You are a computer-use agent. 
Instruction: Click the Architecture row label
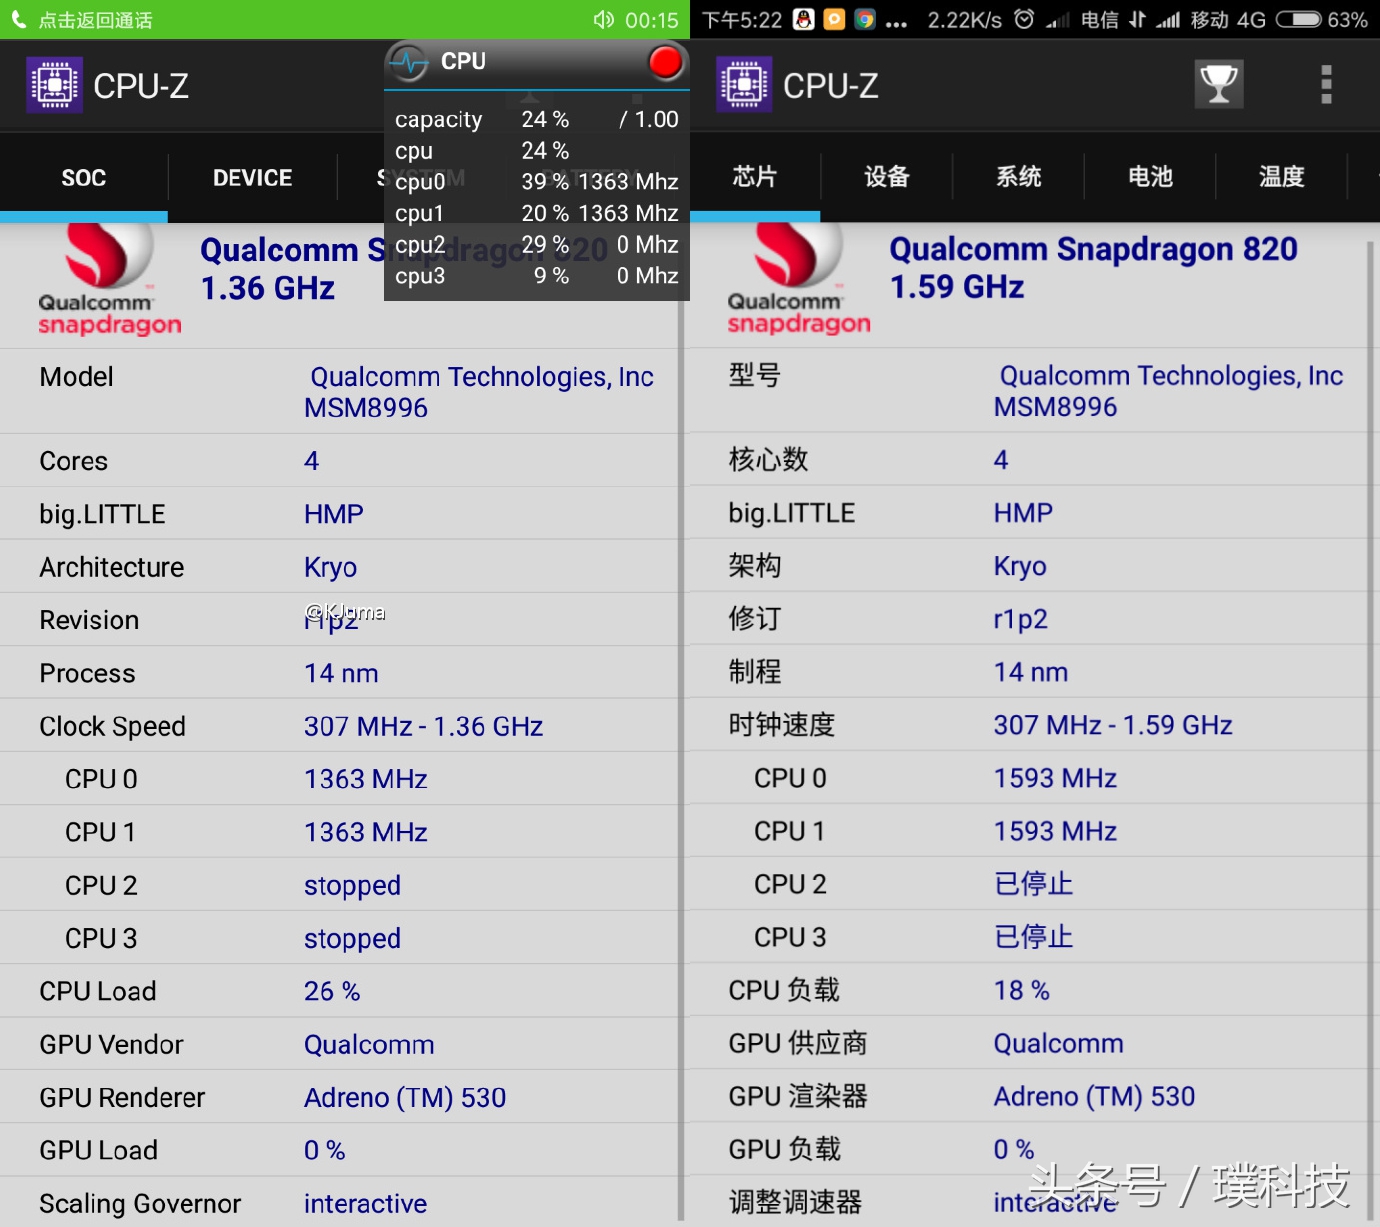pyautogui.click(x=112, y=567)
